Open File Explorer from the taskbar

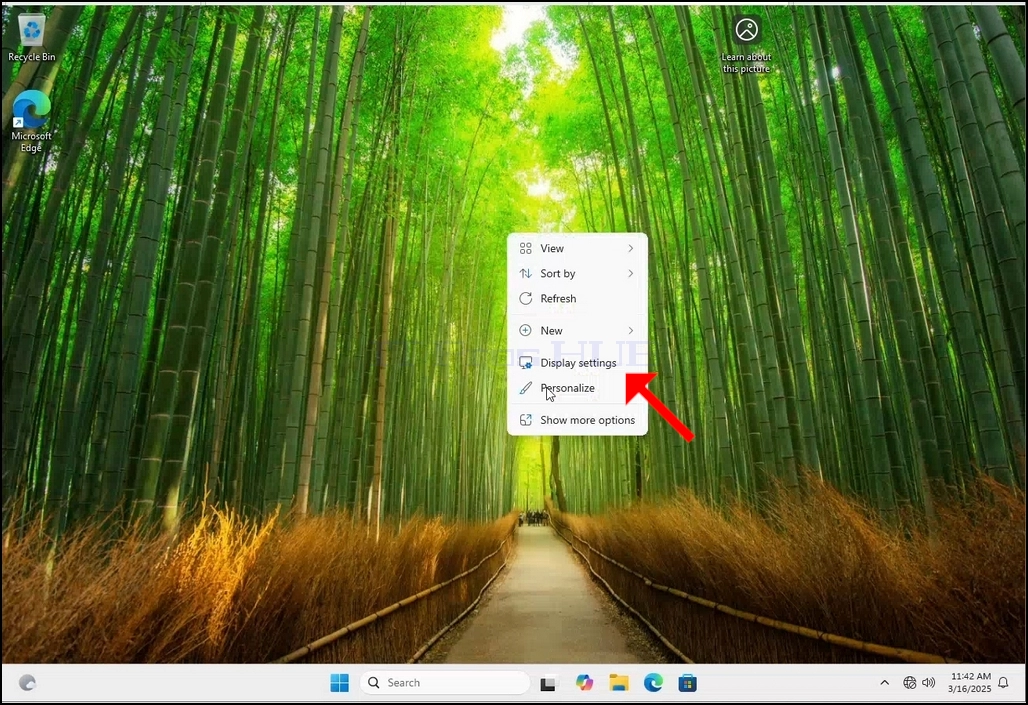coord(618,683)
